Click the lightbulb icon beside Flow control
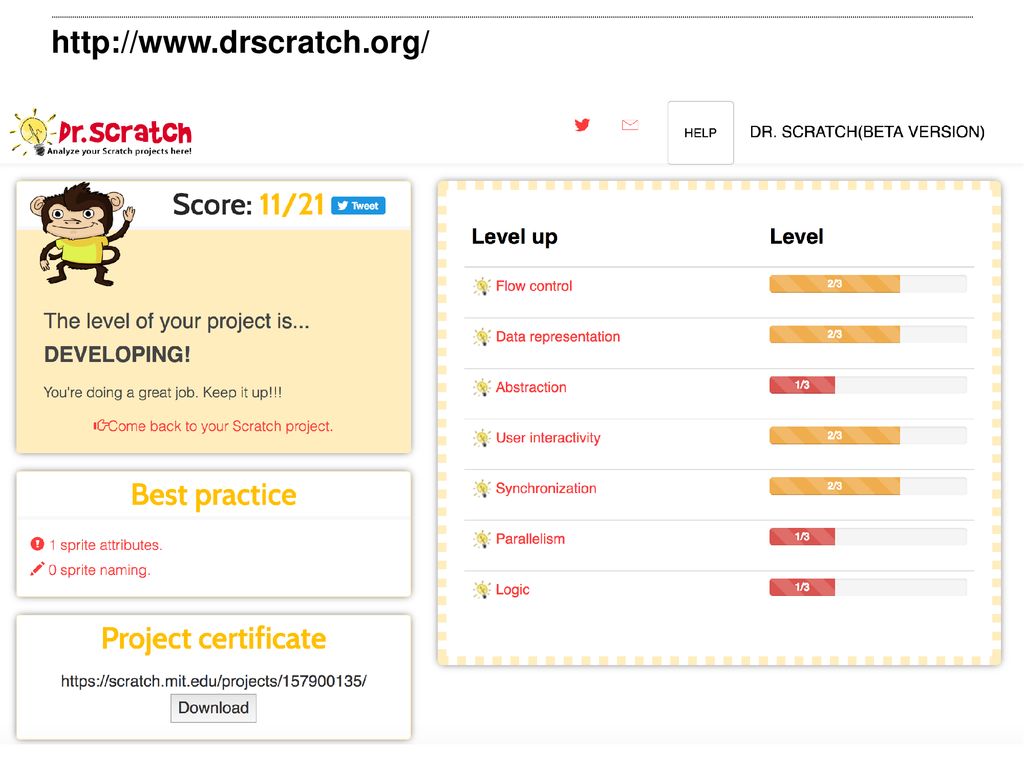This screenshot has width=1024, height=768. pyautogui.click(x=482, y=286)
